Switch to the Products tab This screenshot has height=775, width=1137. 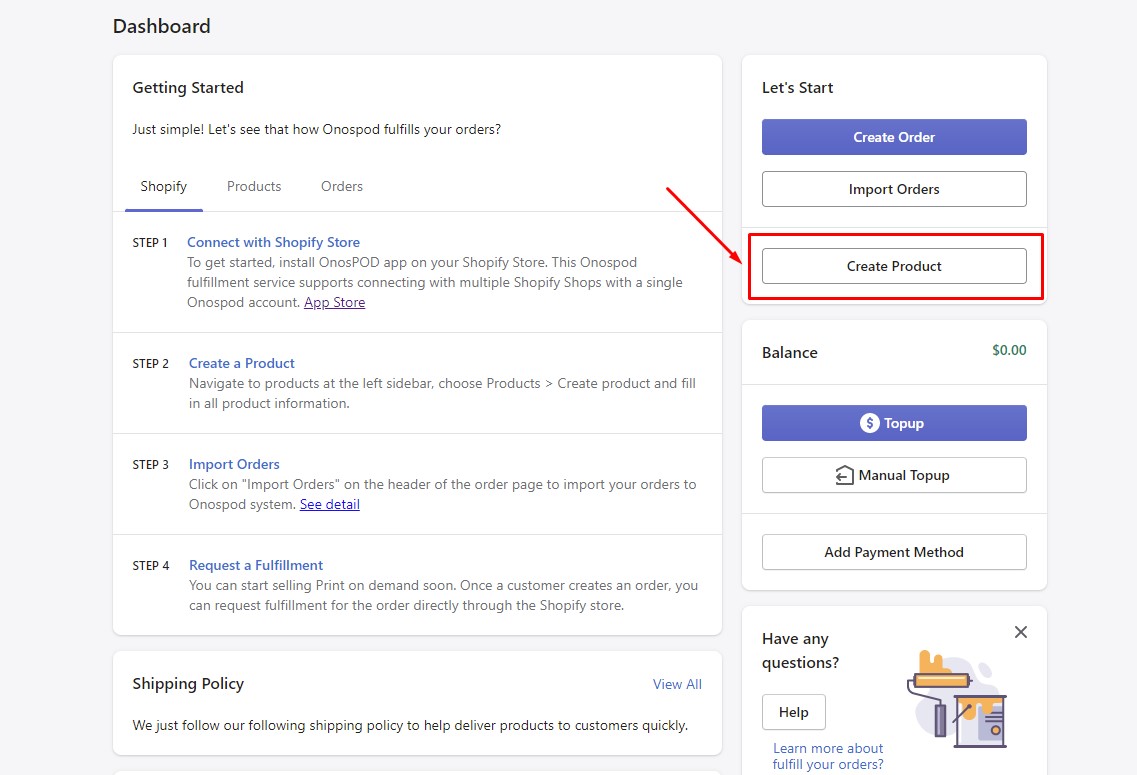pos(254,186)
